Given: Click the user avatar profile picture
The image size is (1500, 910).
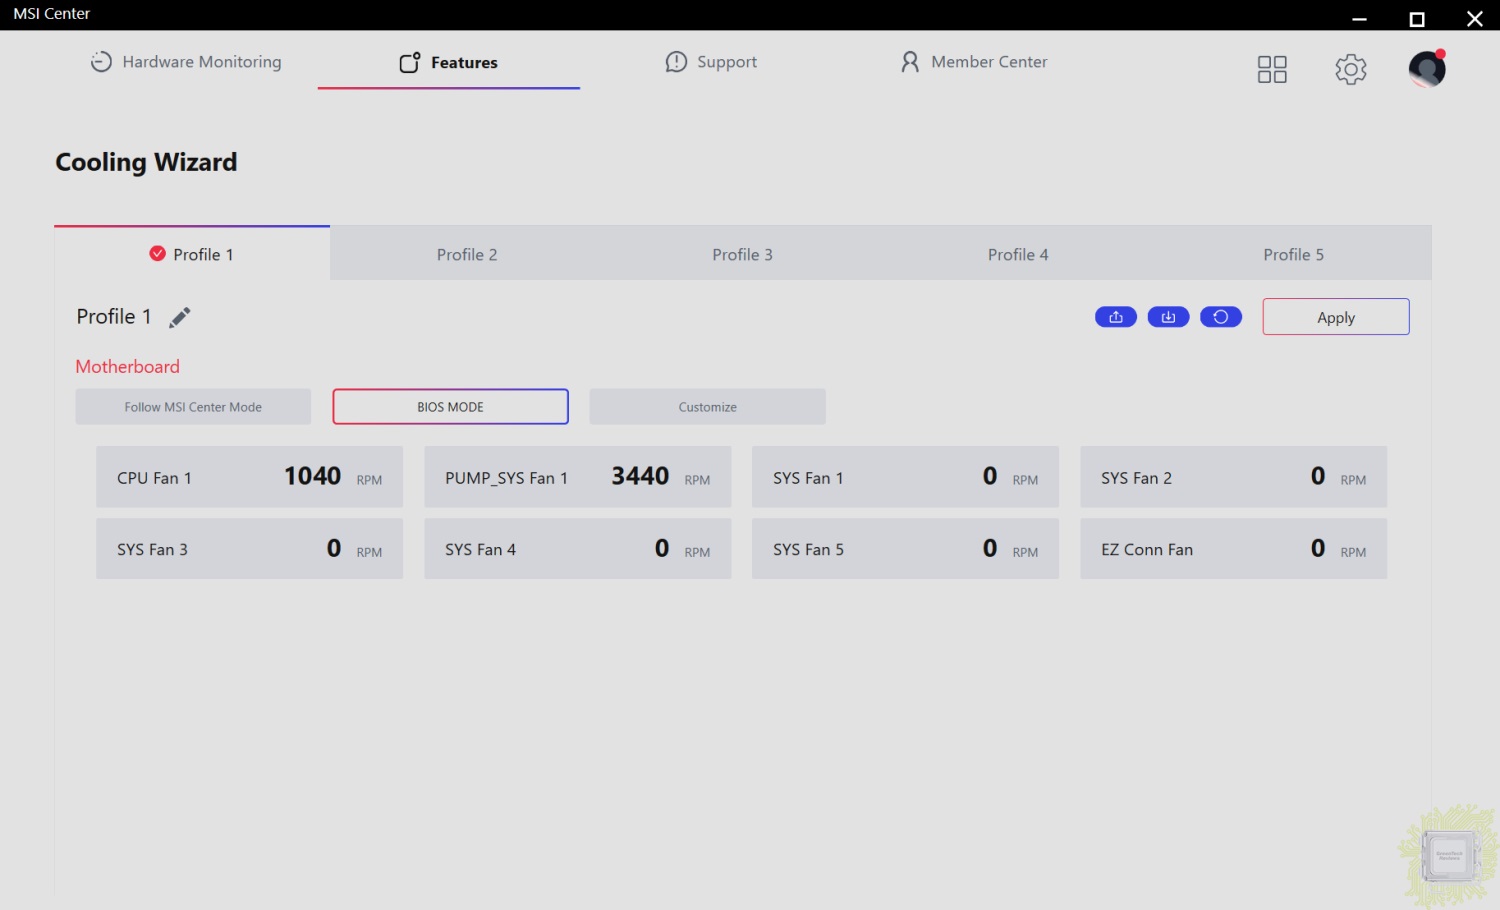Looking at the screenshot, I should (1426, 69).
